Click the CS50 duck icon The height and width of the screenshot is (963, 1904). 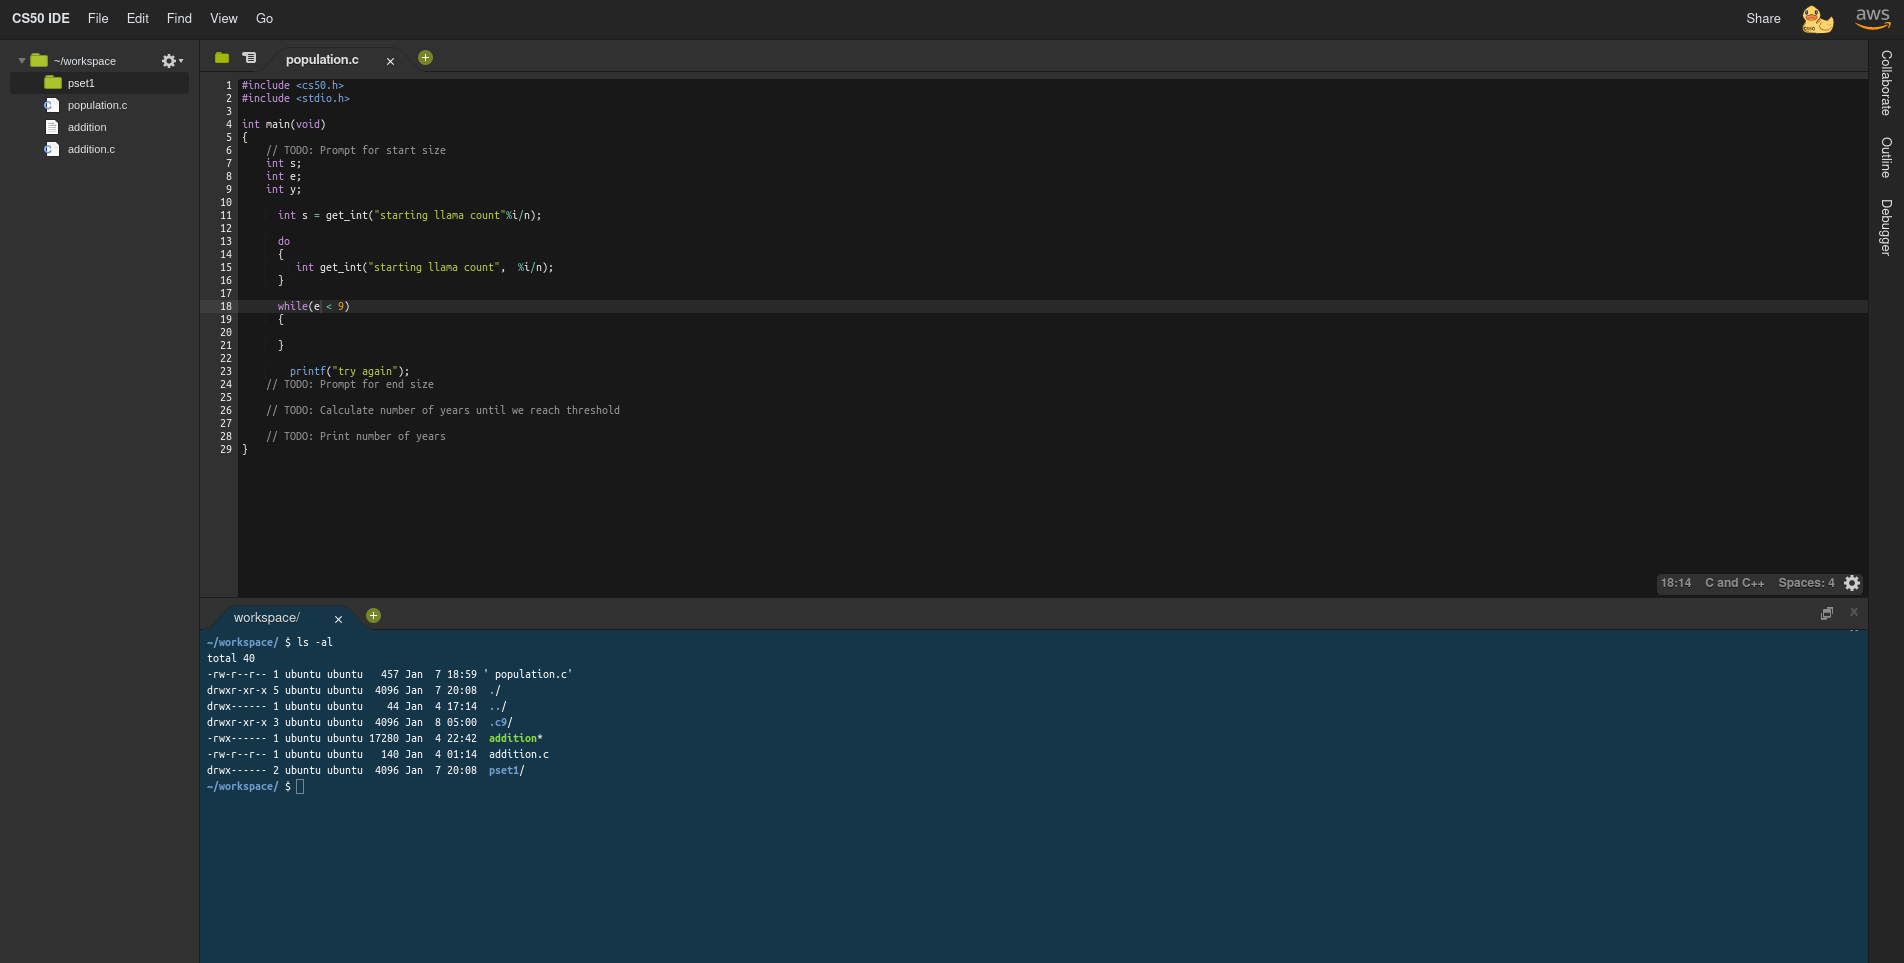1817,19
